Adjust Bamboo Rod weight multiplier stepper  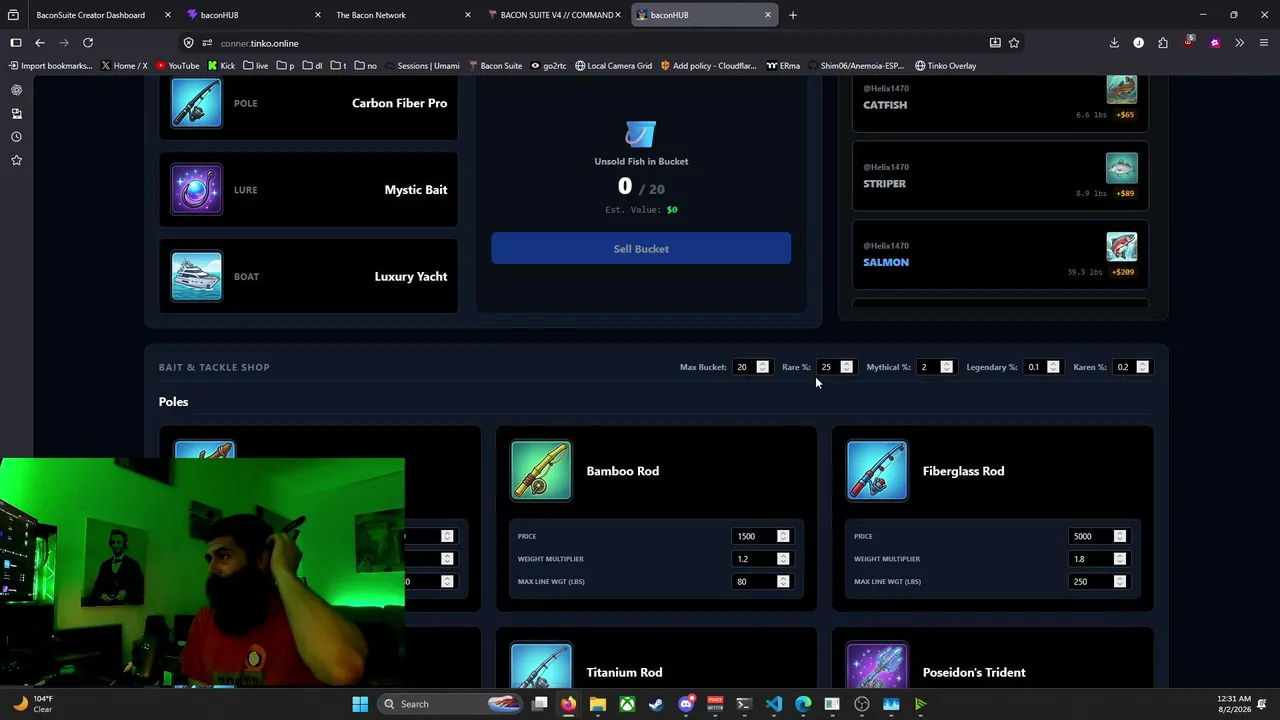pyautogui.click(x=783, y=559)
